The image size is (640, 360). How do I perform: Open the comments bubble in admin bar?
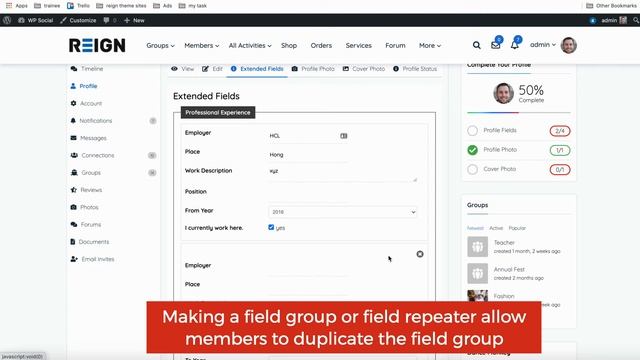pos(110,20)
